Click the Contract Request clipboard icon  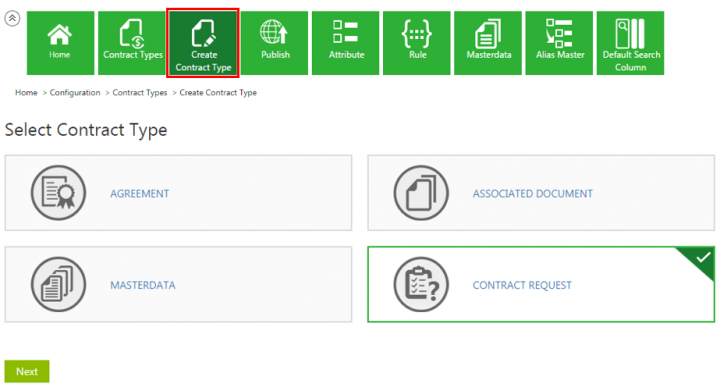(421, 284)
